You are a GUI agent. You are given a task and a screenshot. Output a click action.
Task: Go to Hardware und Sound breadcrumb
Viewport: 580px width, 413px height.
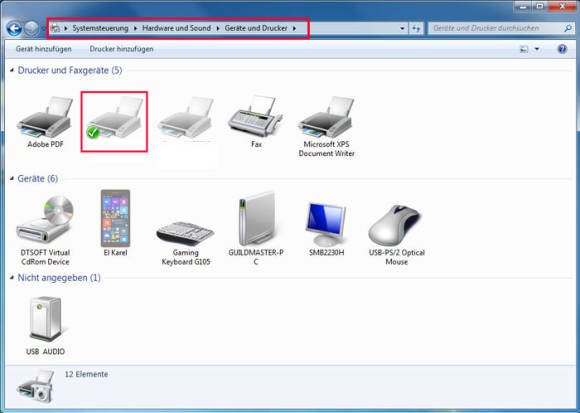click(x=176, y=28)
